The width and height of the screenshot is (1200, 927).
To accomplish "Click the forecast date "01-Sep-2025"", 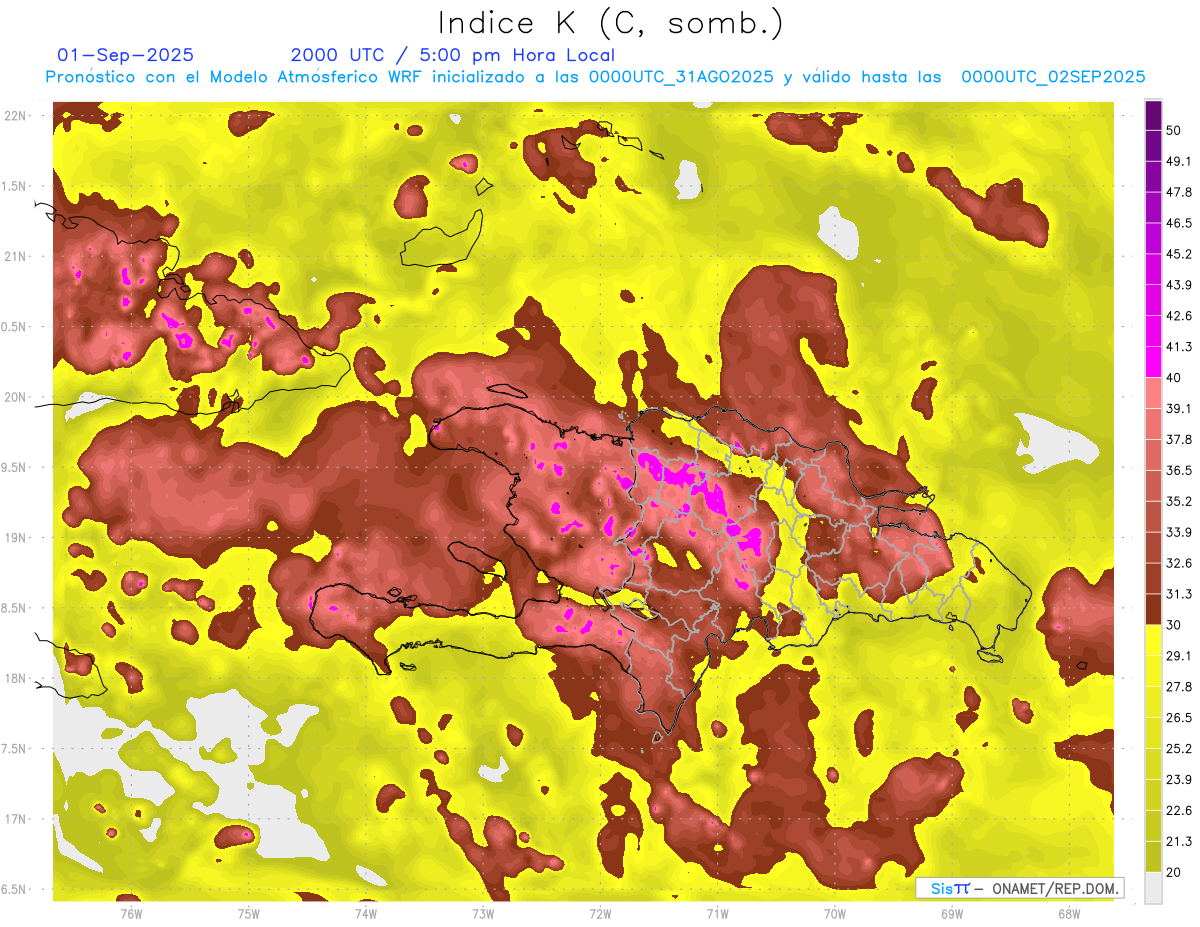I will [126, 55].
